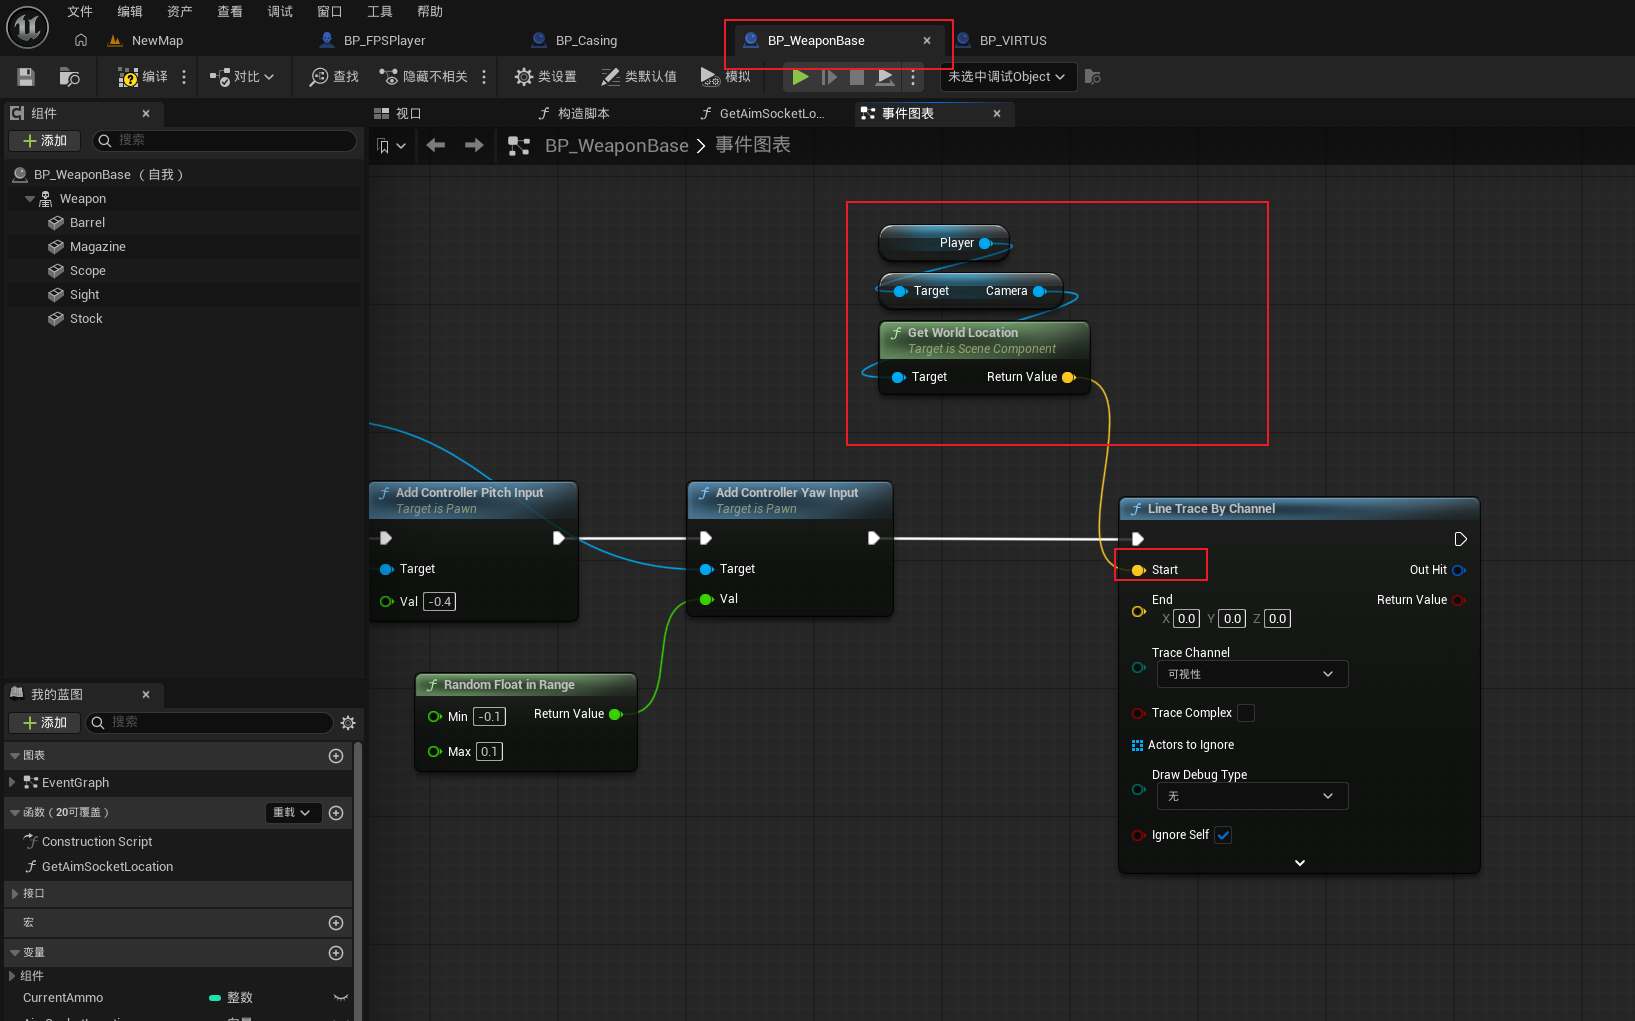Open the 资产 (Asset) menu

[180, 12]
